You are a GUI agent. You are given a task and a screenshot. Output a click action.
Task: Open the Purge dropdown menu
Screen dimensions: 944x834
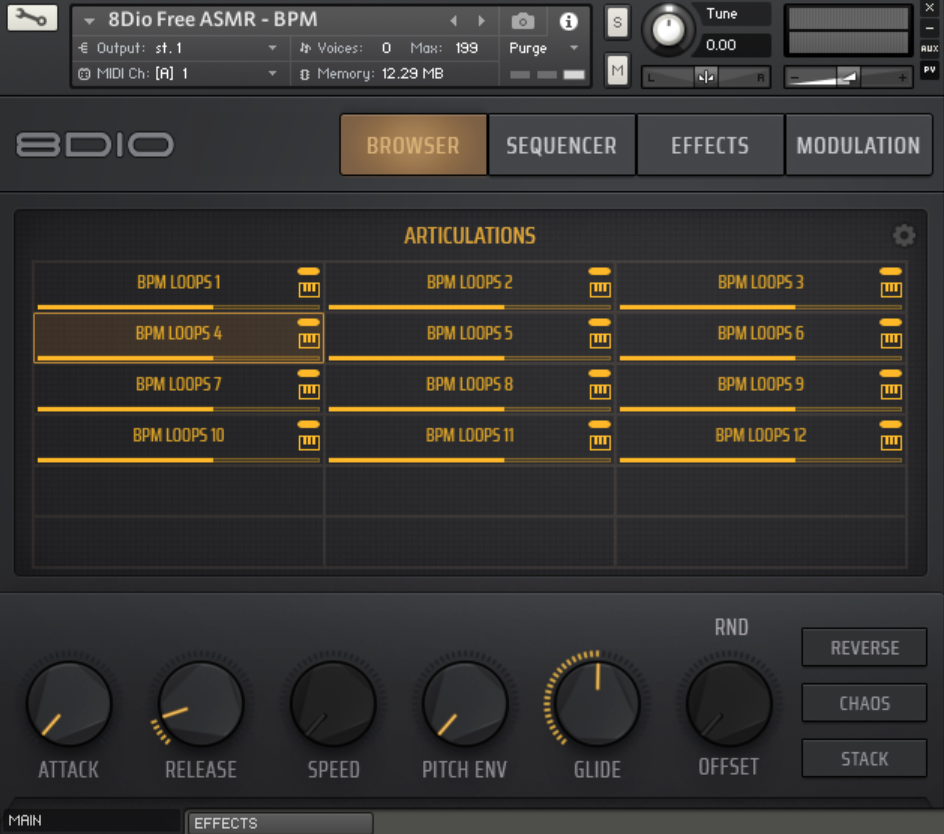point(544,48)
